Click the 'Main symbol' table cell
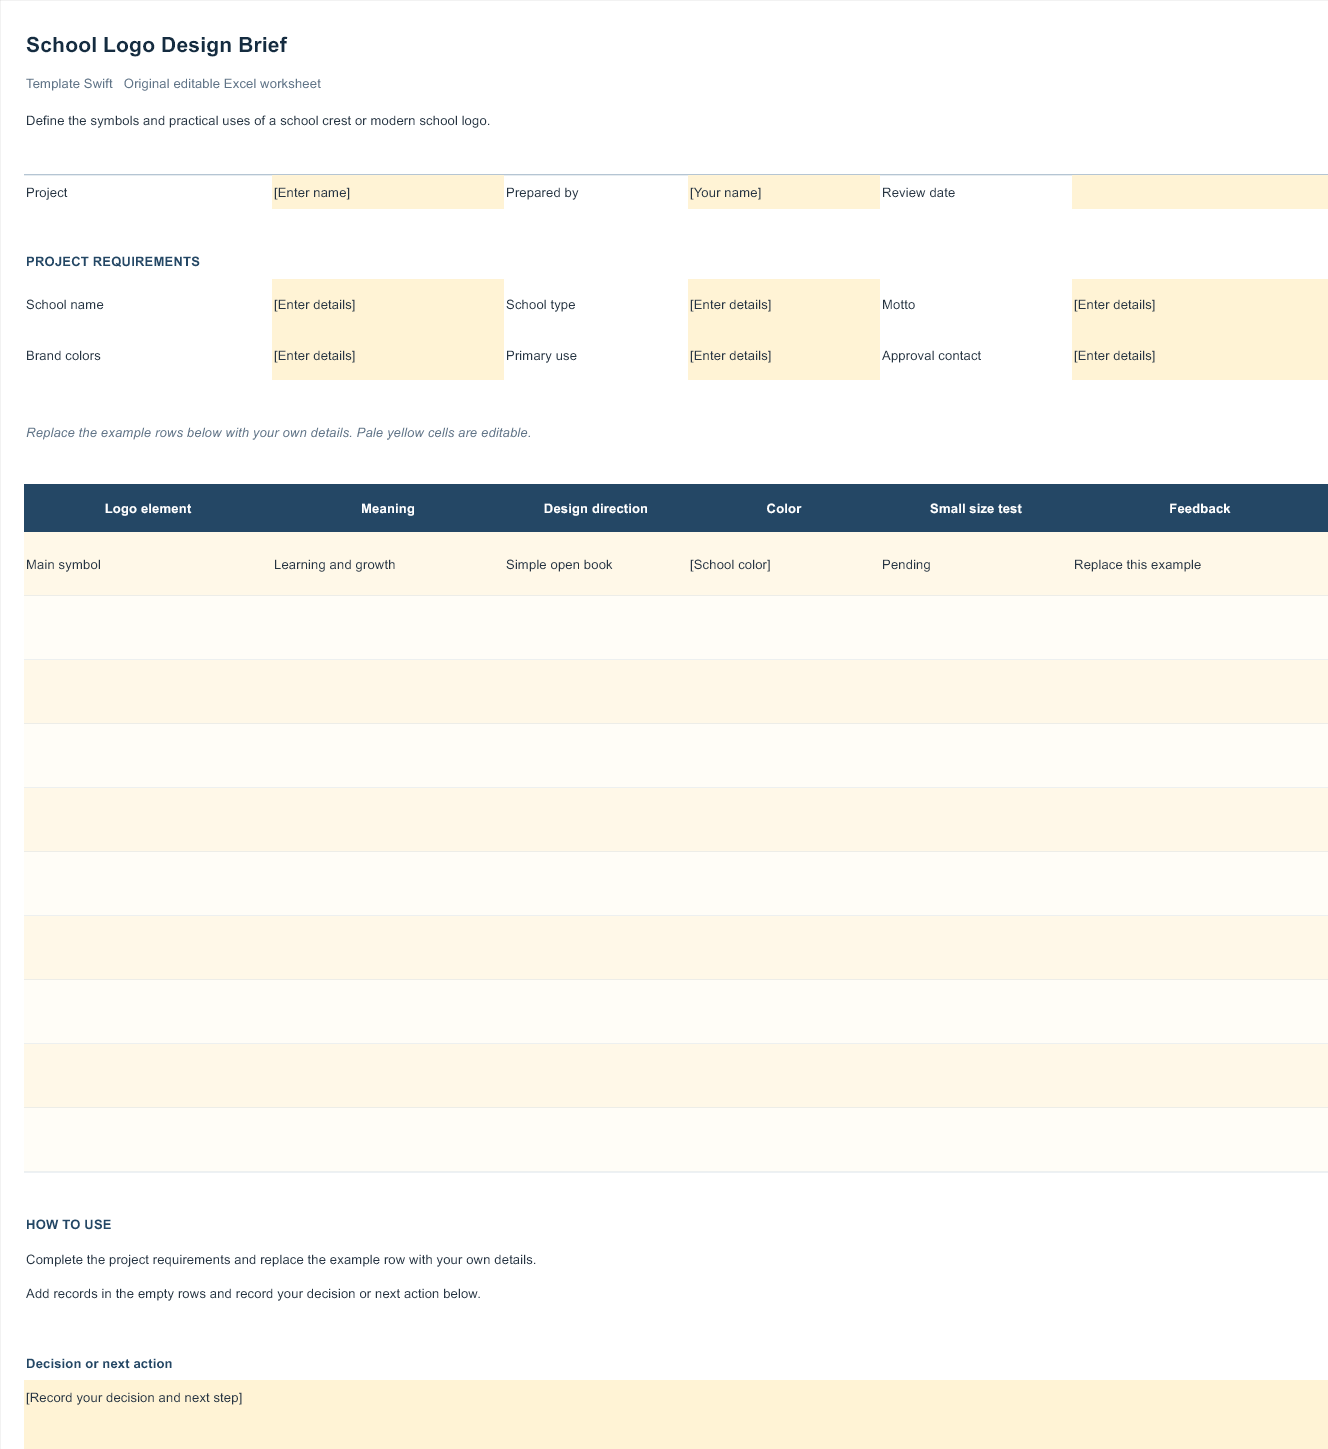The width and height of the screenshot is (1328, 1449). (148, 565)
